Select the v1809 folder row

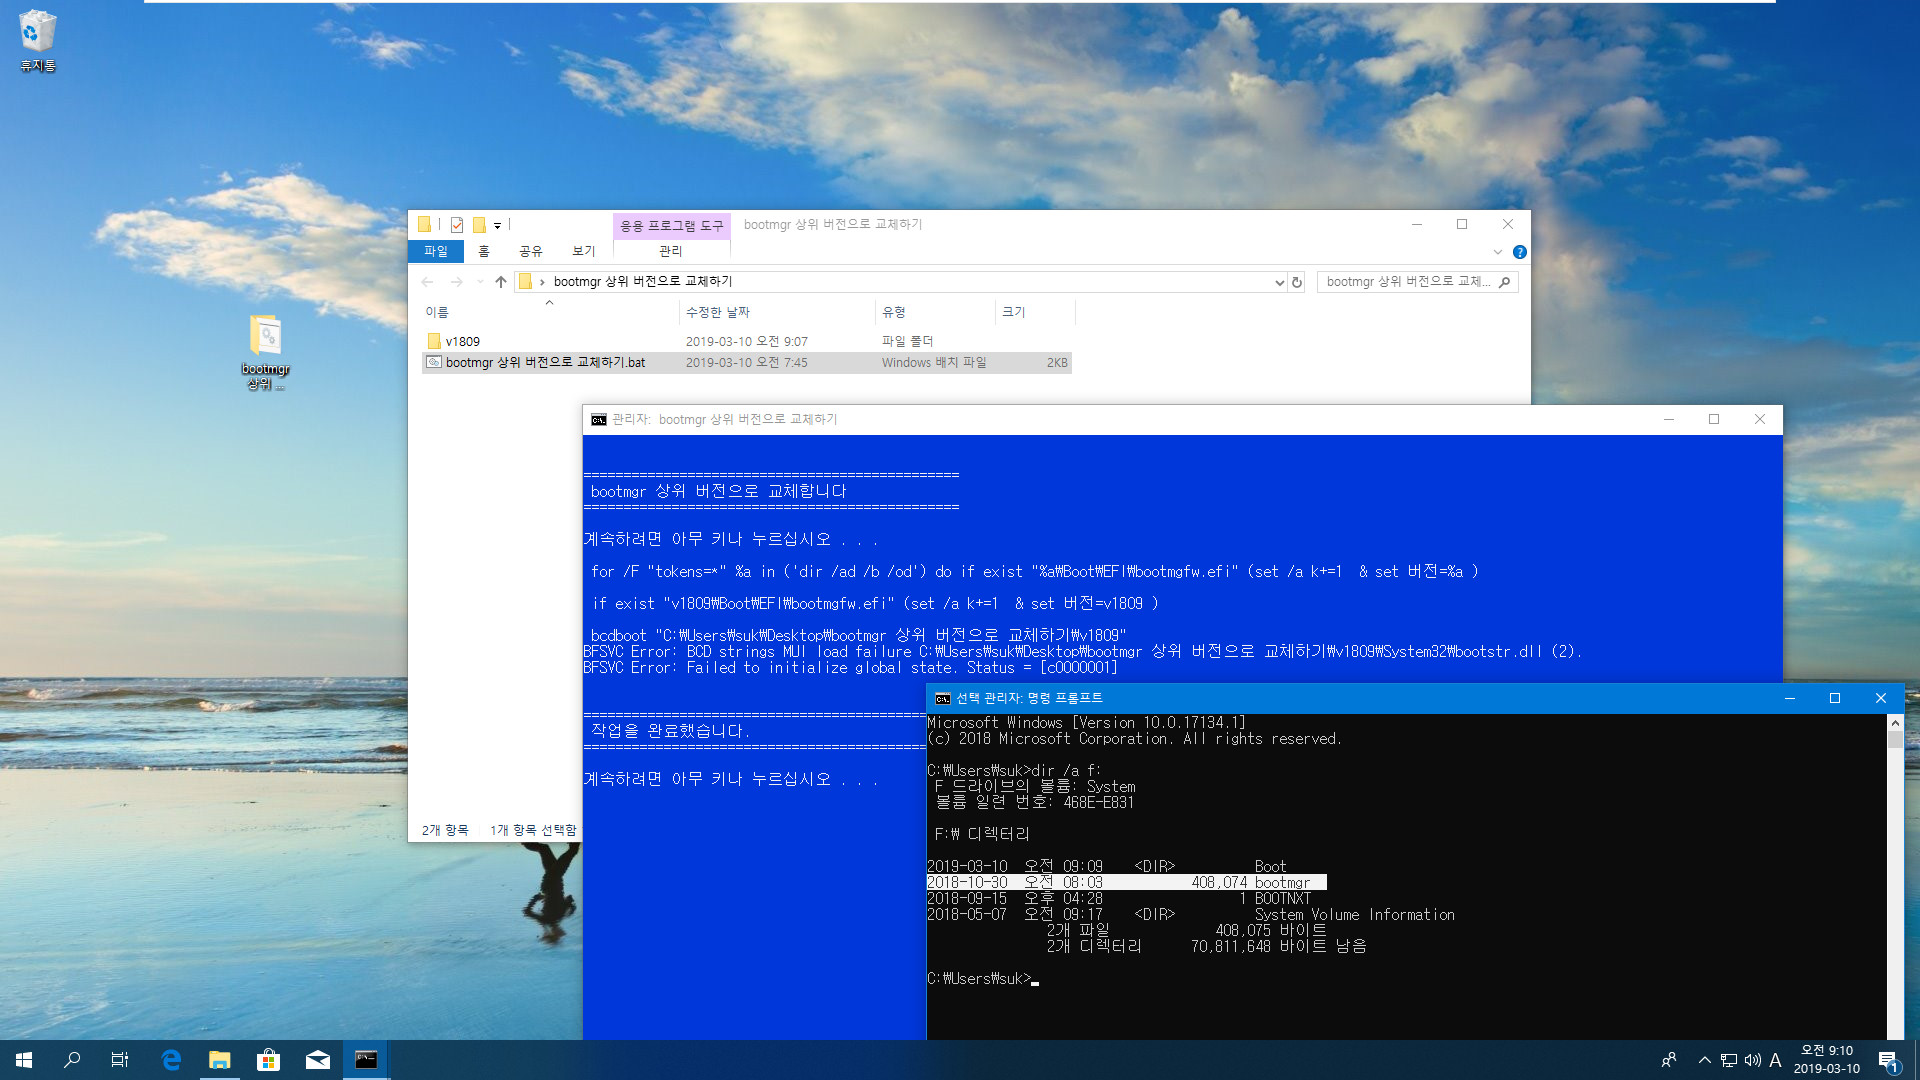(x=746, y=341)
